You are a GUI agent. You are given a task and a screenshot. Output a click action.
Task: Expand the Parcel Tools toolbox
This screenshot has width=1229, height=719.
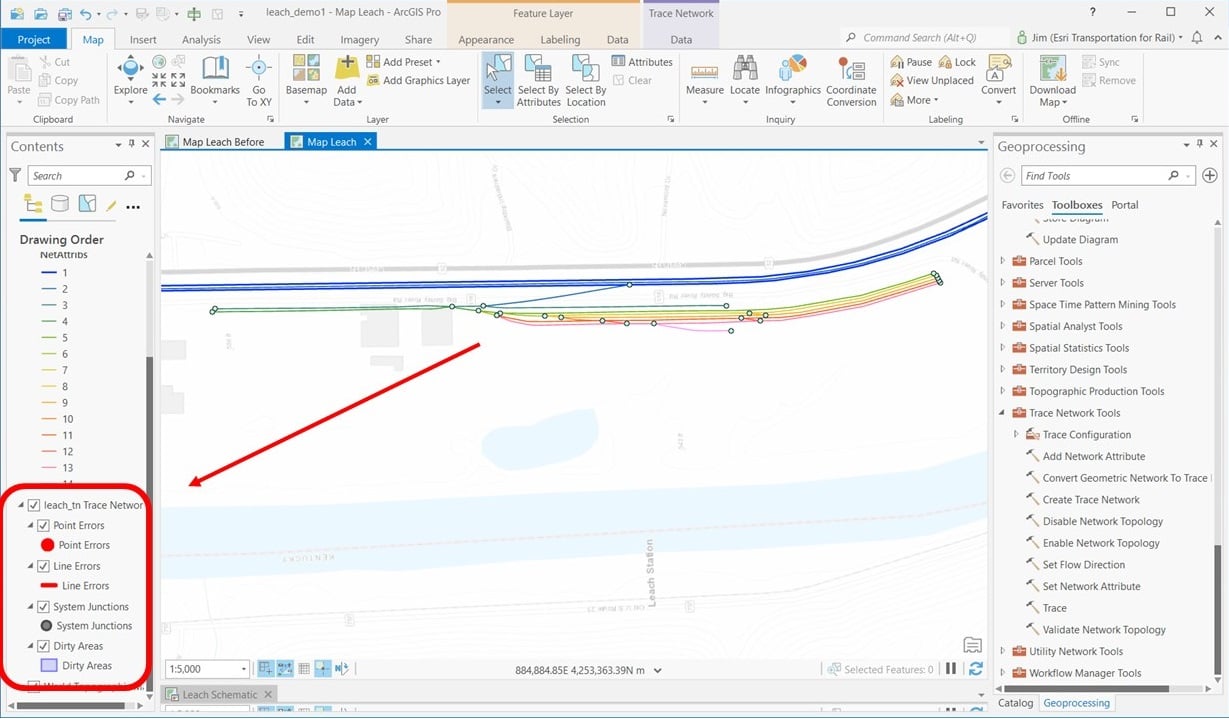point(1003,261)
